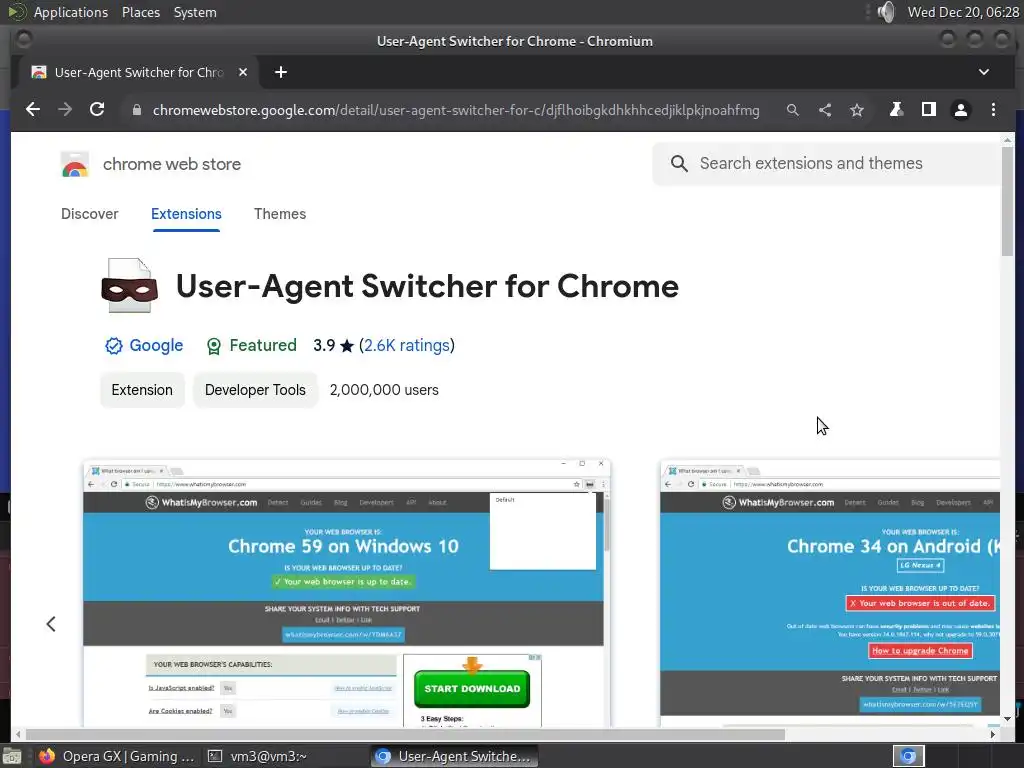The height and width of the screenshot is (768, 1024).
Task: Click the vertical page scrollbar
Action: (1007, 201)
